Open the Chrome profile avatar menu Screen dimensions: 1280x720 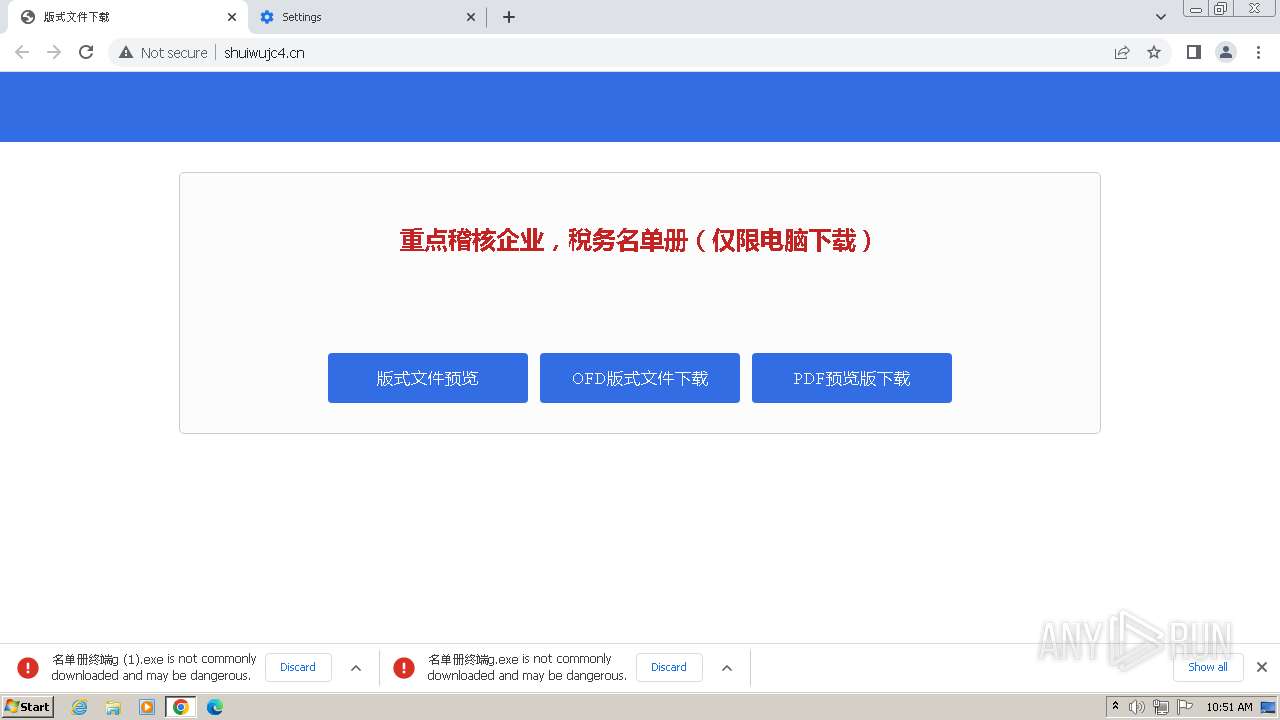(x=1226, y=52)
